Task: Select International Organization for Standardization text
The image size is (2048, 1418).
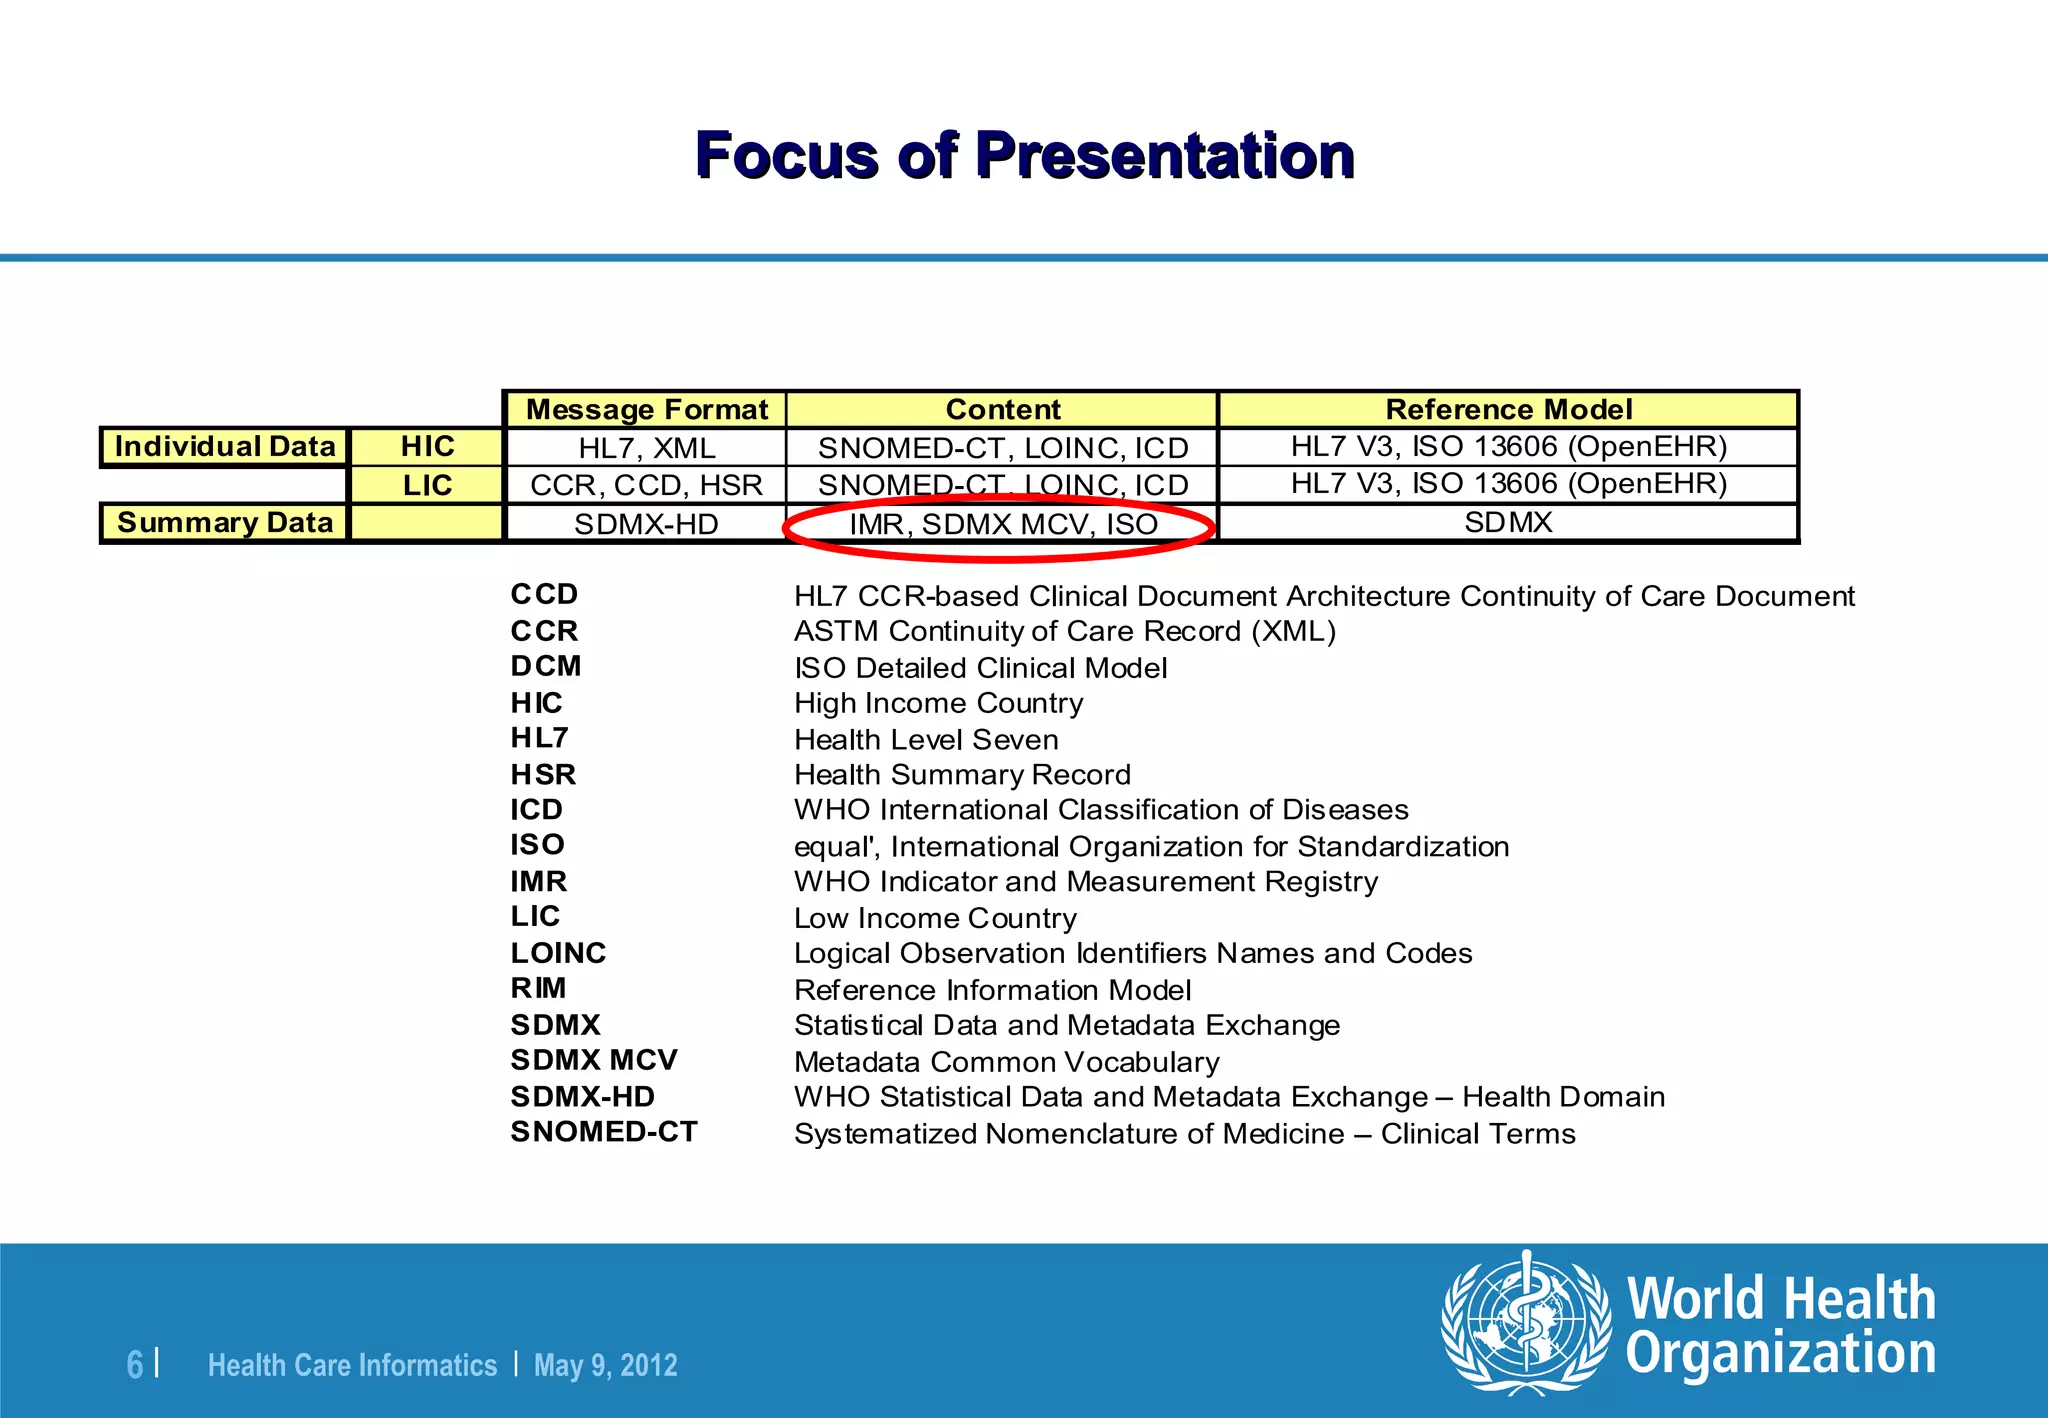Action: pos(1200,847)
